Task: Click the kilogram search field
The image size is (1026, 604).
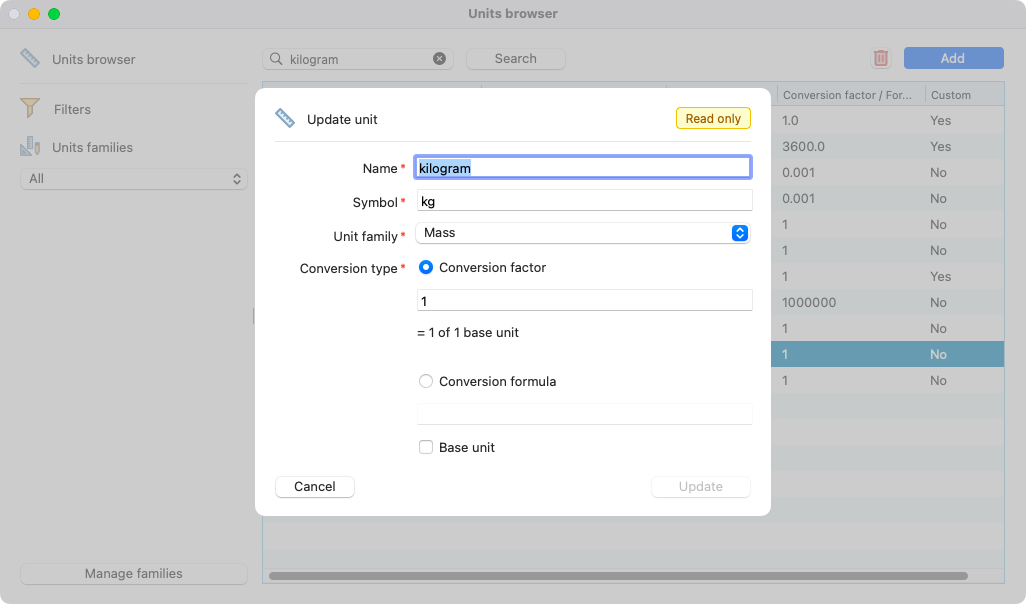Action: point(358,59)
